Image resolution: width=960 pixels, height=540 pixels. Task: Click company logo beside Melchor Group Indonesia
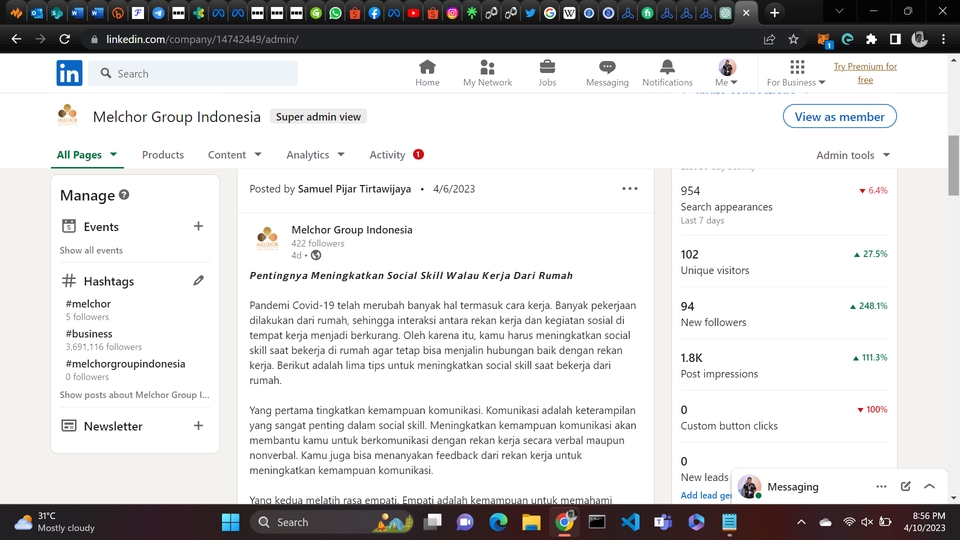pos(67,116)
